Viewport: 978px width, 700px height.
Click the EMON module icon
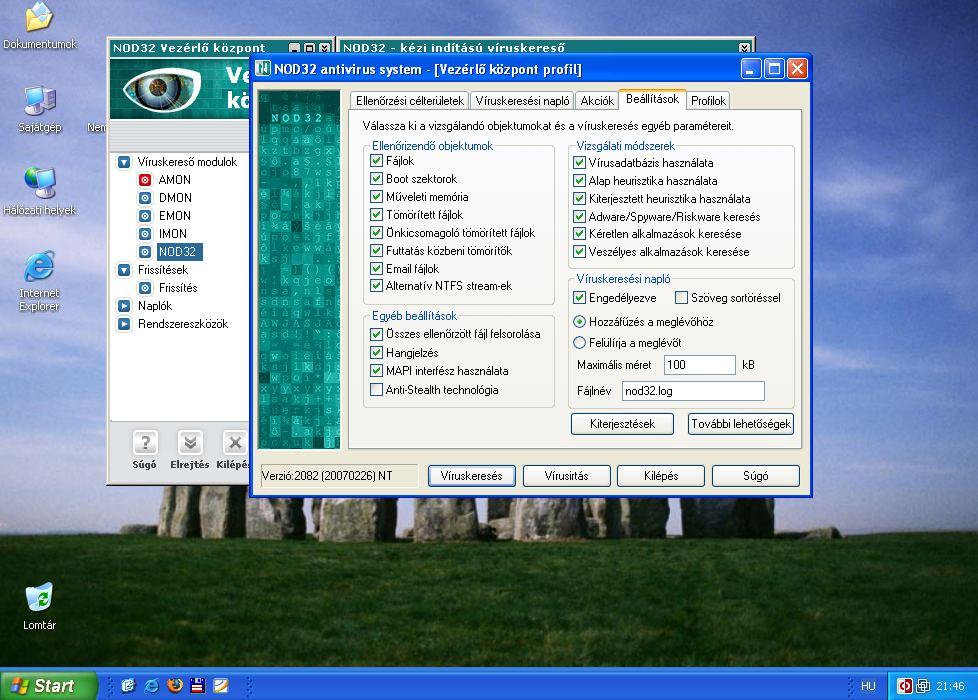point(145,216)
